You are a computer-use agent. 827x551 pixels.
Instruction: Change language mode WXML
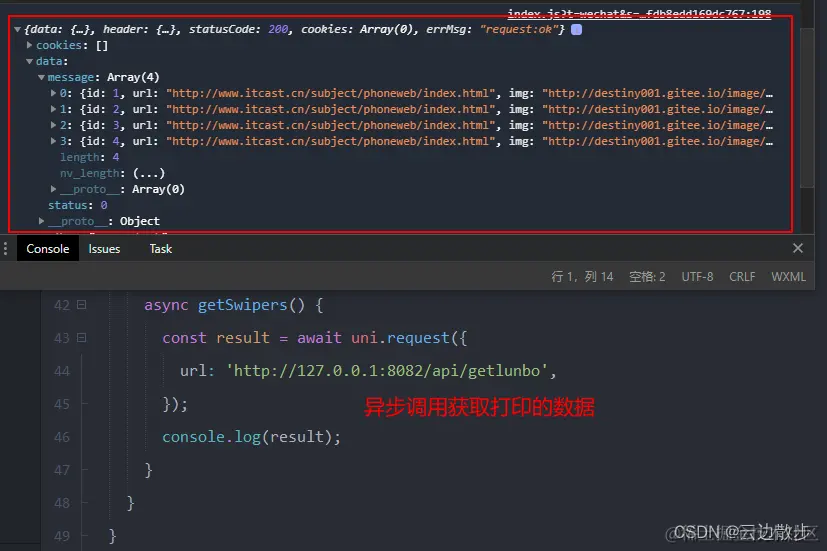788,276
